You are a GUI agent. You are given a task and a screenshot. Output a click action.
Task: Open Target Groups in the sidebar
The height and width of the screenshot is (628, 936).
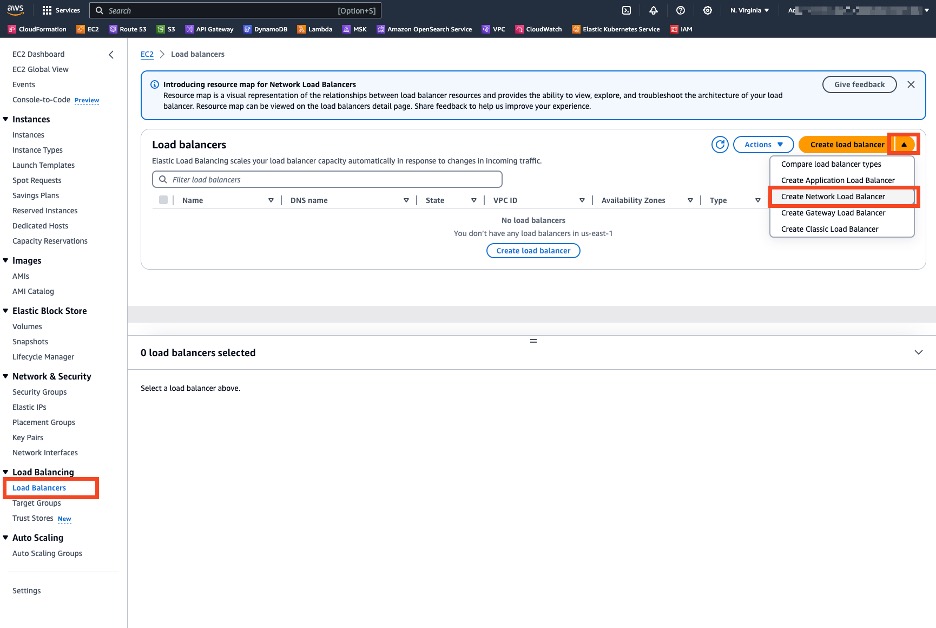coord(36,503)
